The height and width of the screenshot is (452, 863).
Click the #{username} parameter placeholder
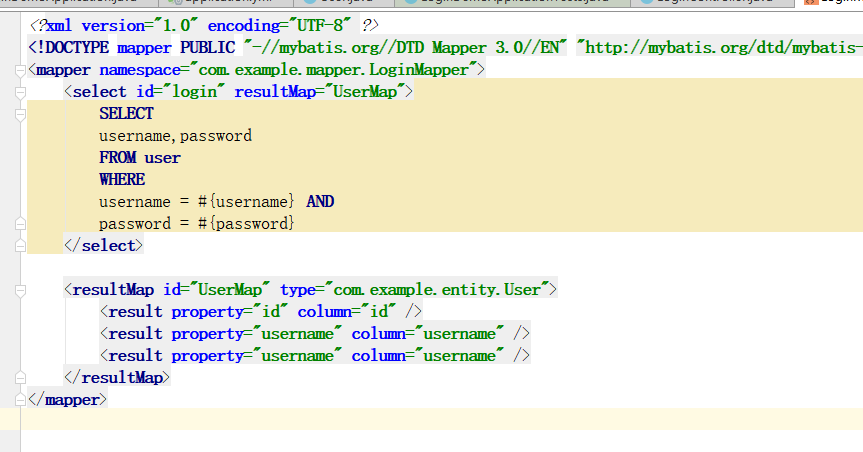click(x=246, y=202)
